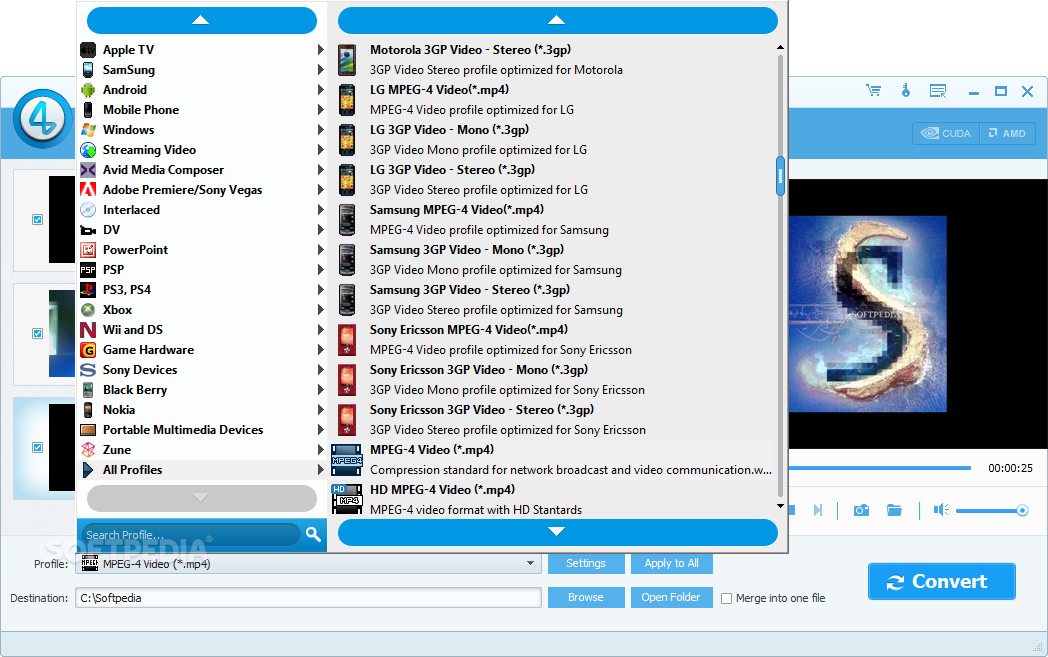Click the search magnifier in profile search
1048x657 pixels.
[313, 534]
